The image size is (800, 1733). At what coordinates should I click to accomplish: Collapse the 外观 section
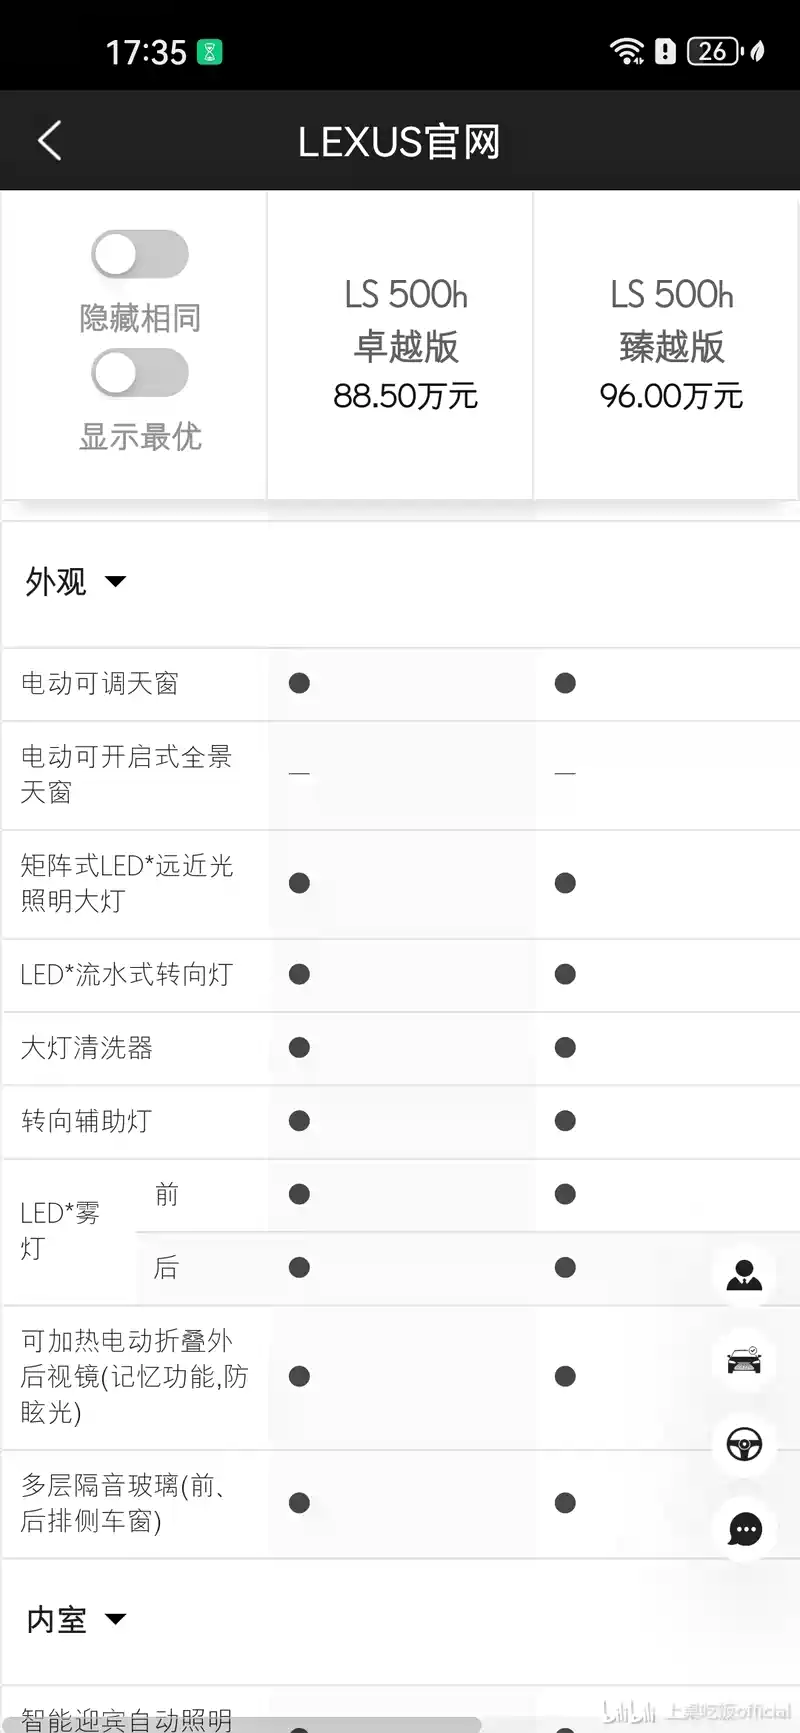point(76,581)
